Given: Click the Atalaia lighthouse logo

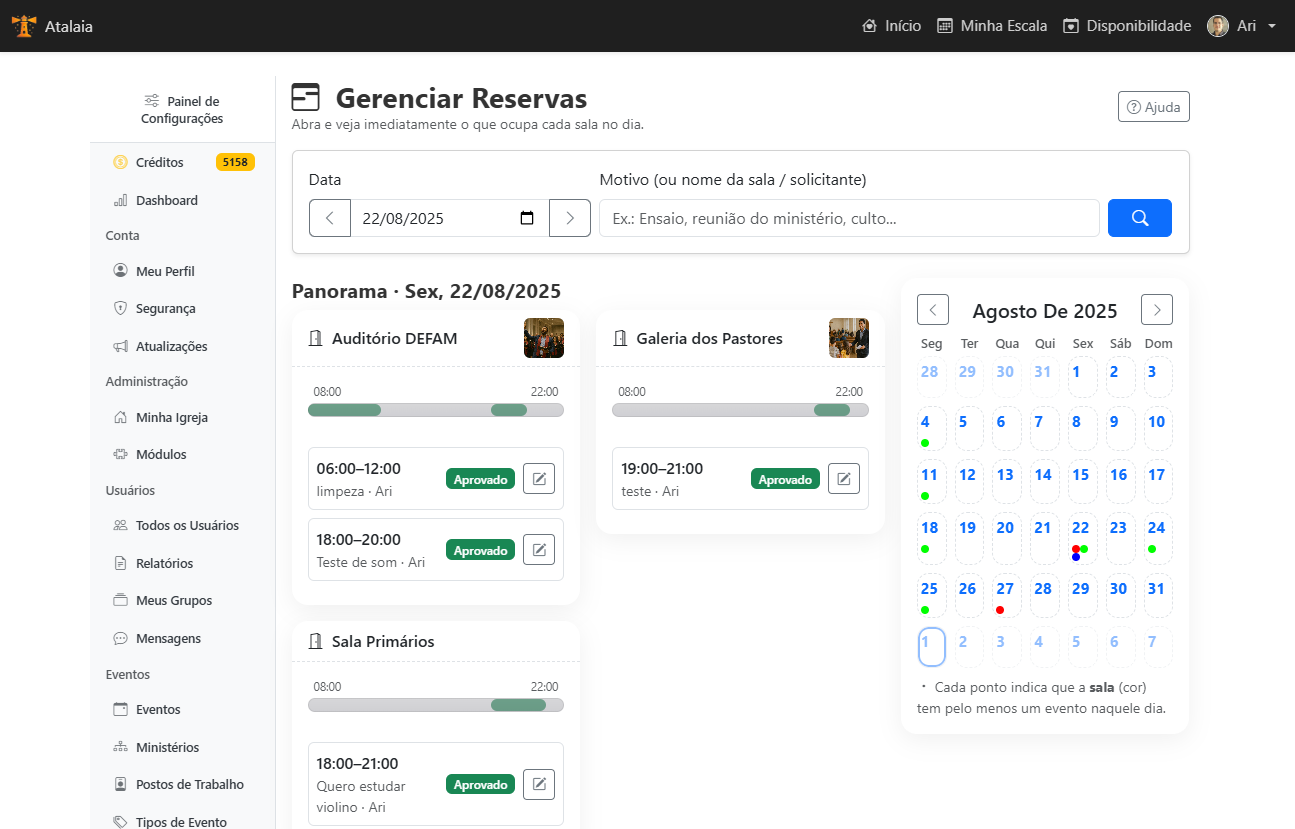Looking at the screenshot, I should coord(23,26).
